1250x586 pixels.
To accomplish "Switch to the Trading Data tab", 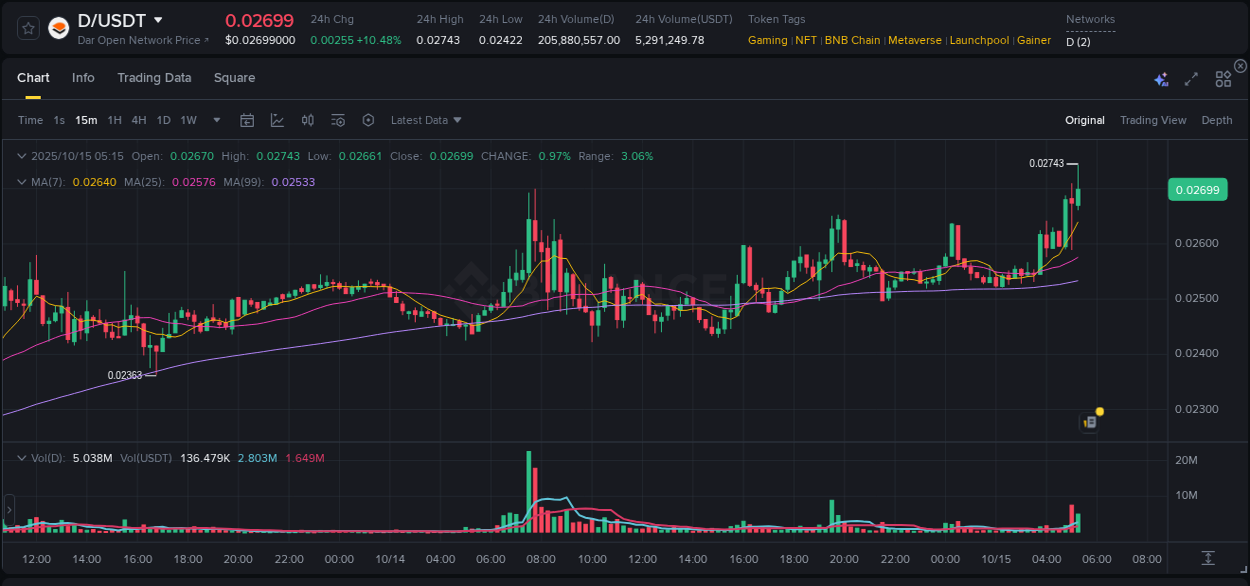I will click(x=154, y=77).
